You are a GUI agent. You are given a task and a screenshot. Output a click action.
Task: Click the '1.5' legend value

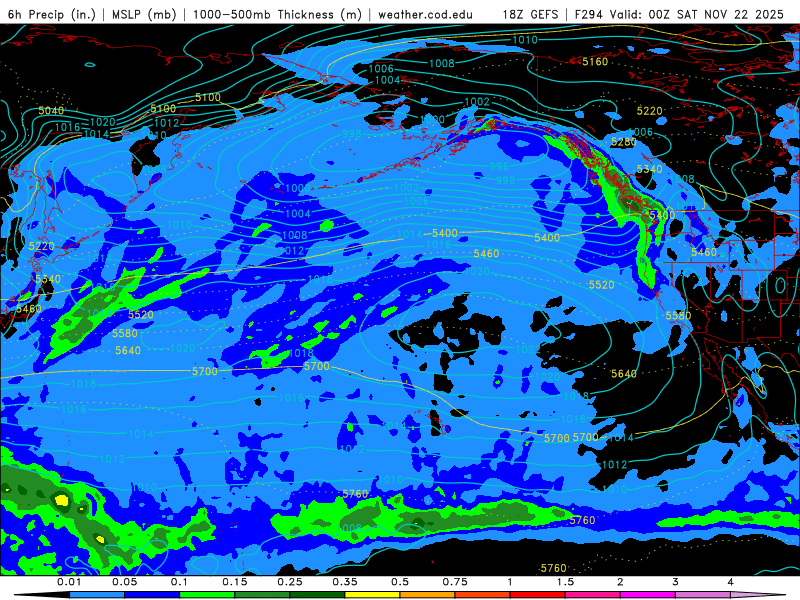[565, 582]
